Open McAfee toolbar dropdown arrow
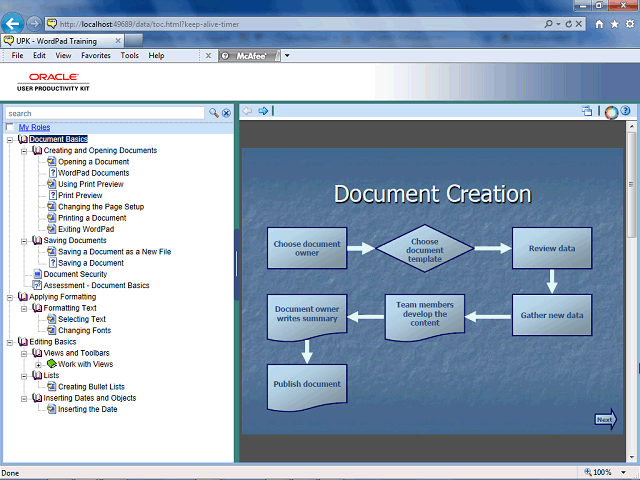 [287, 56]
